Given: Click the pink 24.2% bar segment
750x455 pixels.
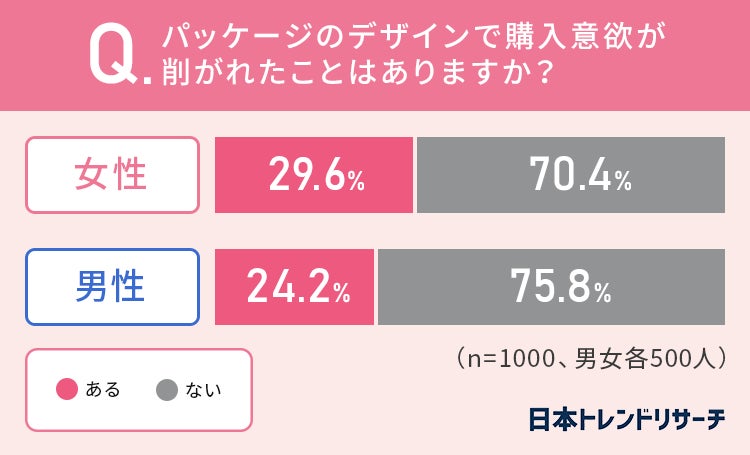Looking at the screenshot, I should pyautogui.click(x=295, y=287).
